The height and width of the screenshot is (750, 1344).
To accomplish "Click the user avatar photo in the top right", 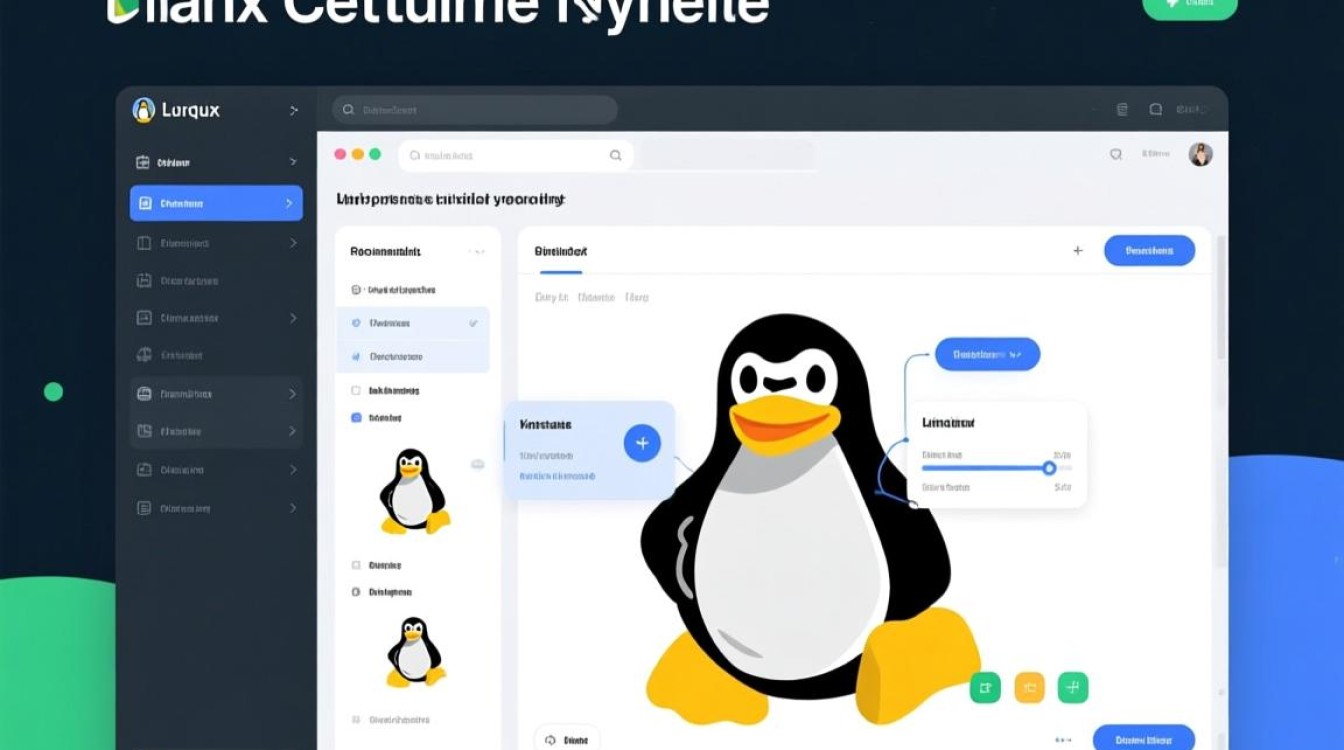I will [x=1199, y=153].
